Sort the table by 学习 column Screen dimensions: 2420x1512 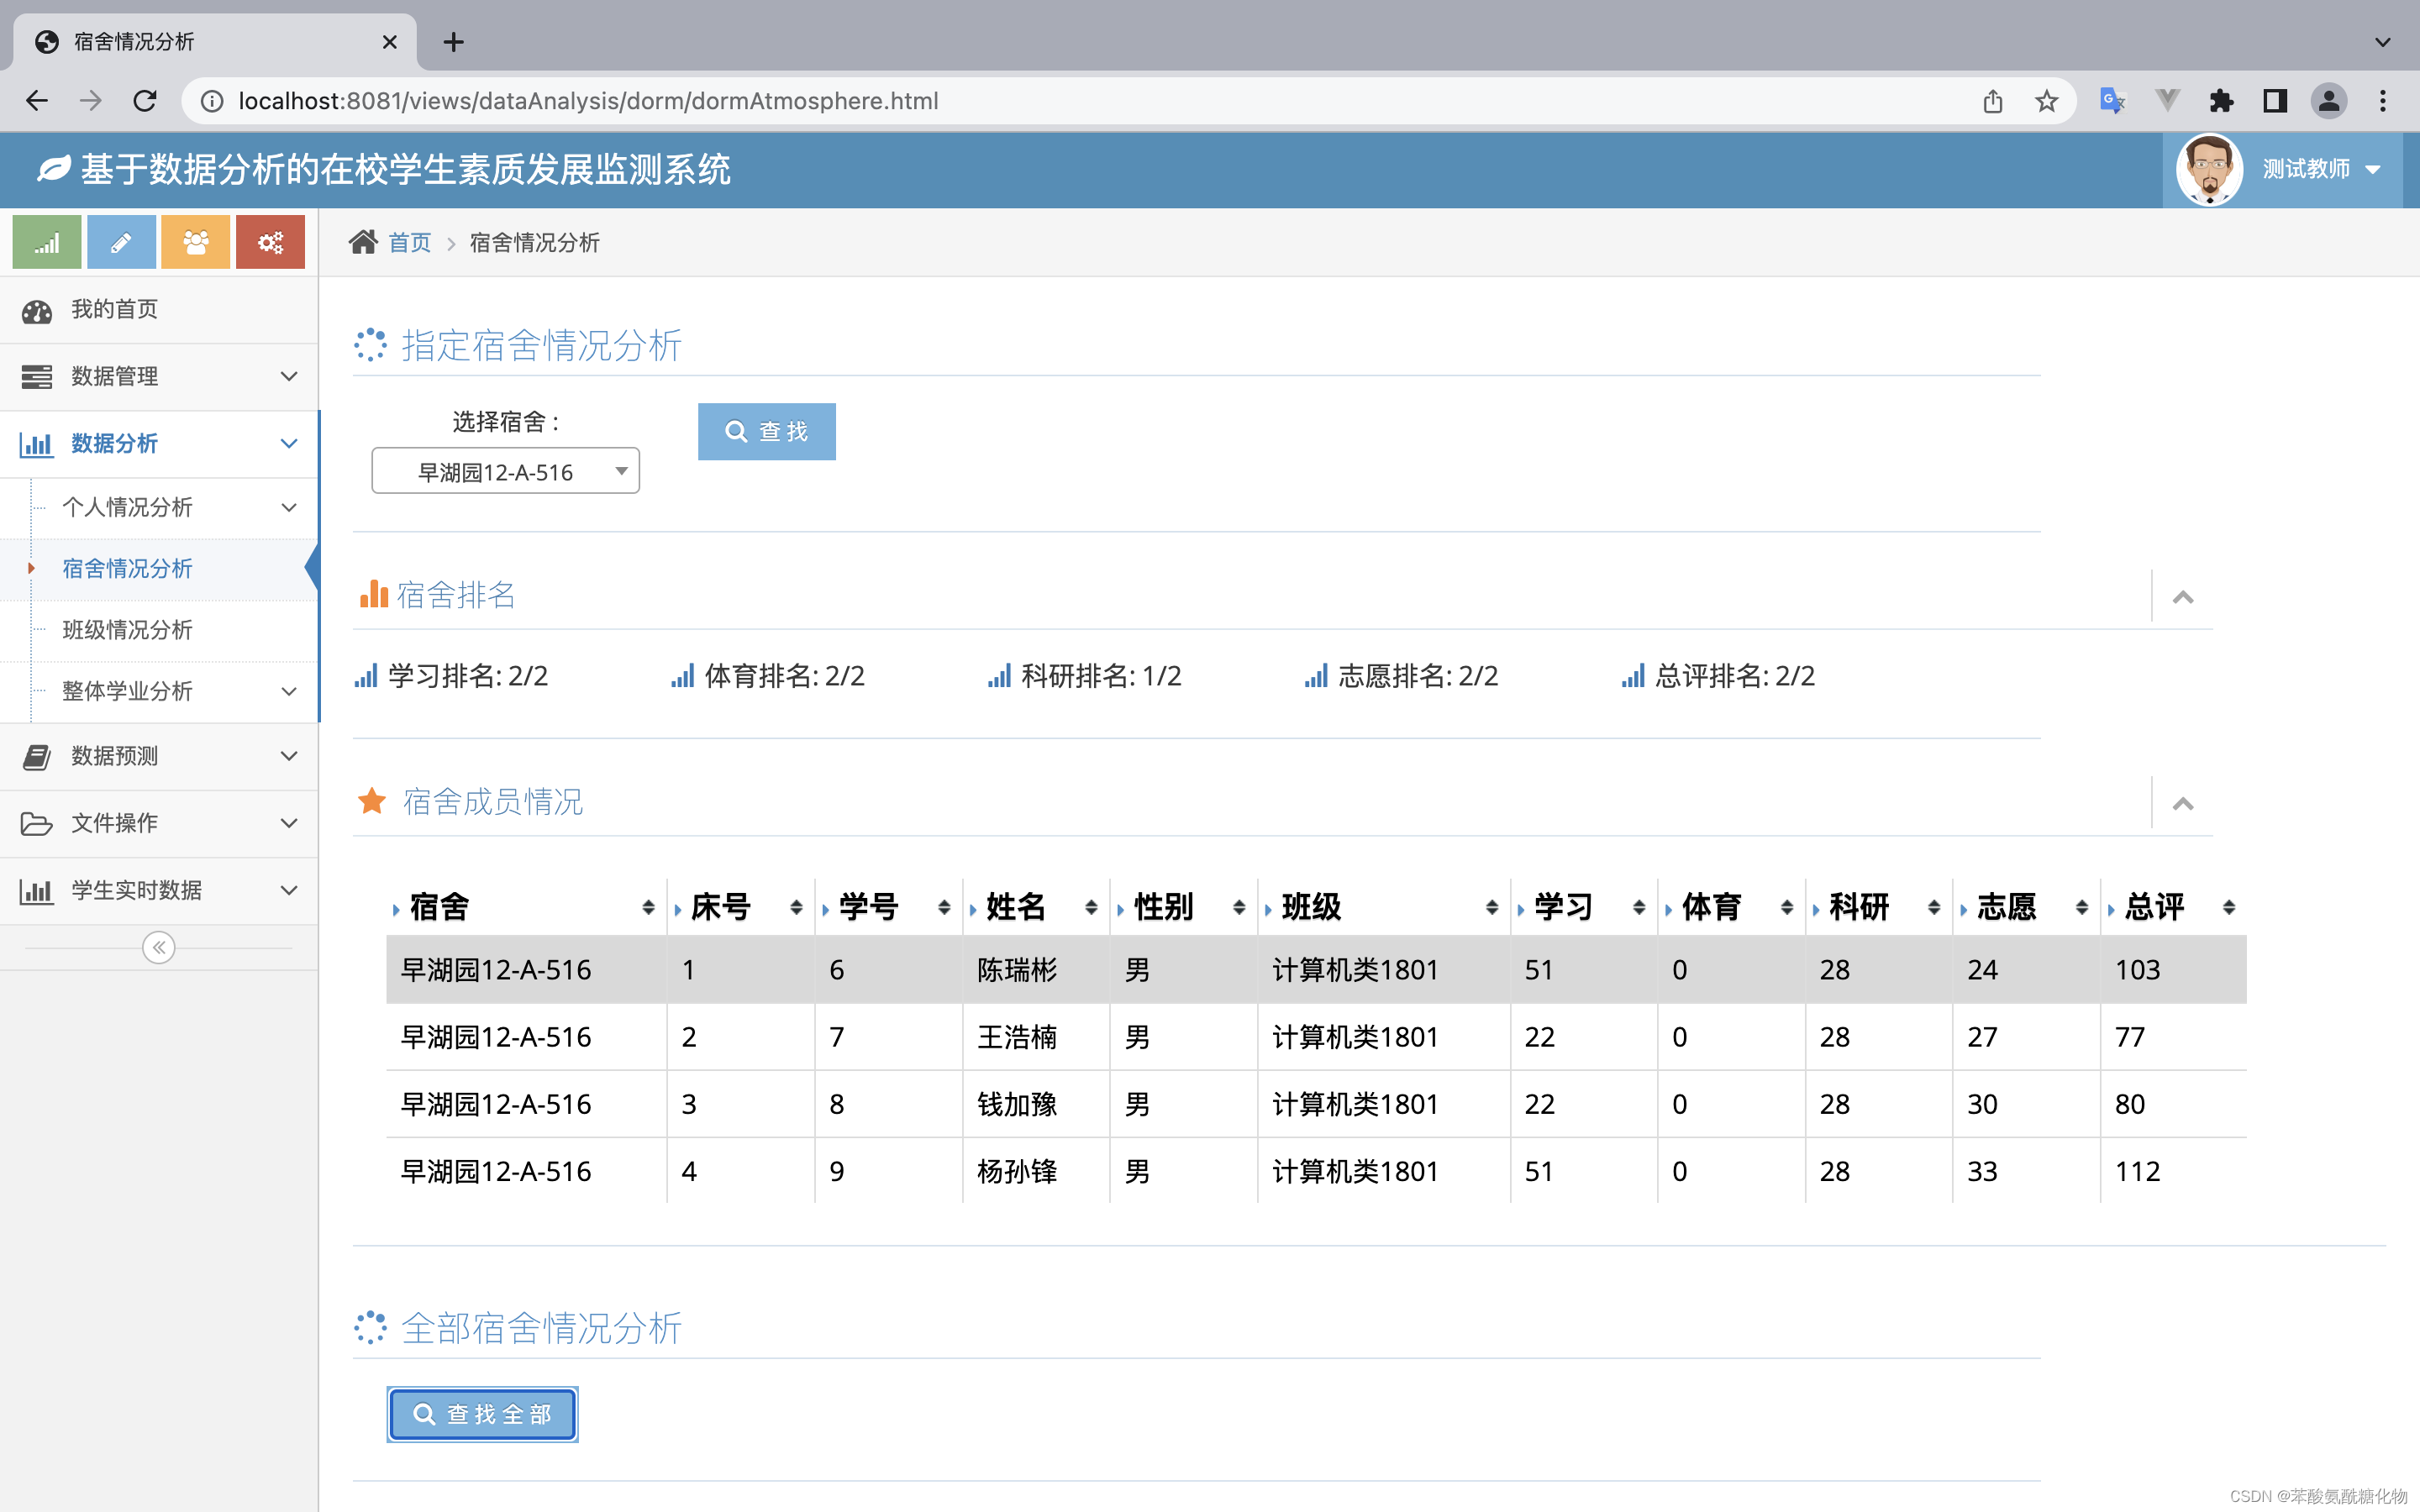[x=1638, y=907]
